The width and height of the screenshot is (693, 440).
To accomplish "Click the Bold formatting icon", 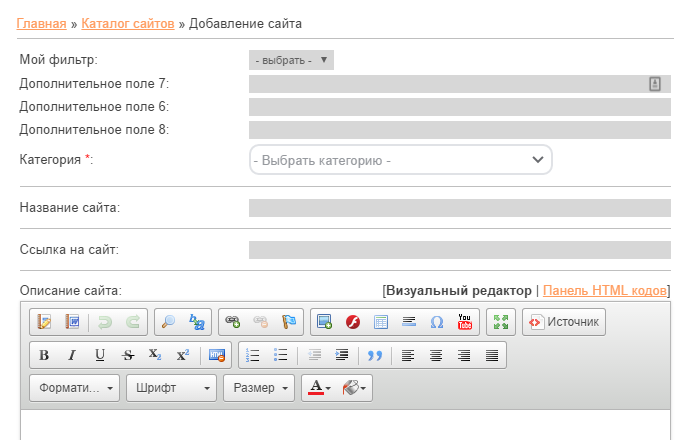I will point(44,355).
